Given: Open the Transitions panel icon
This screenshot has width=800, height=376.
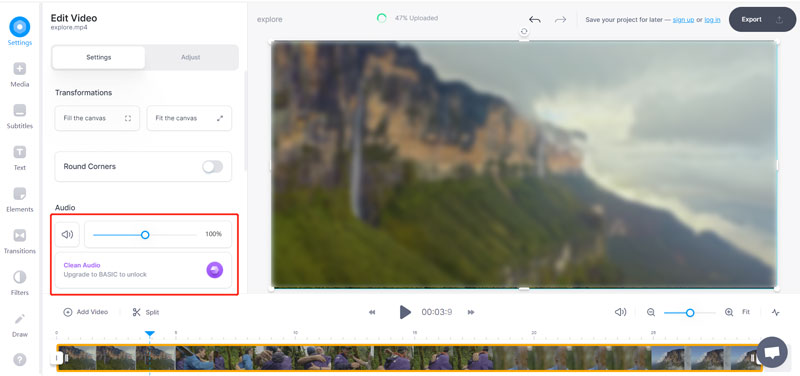Looking at the screenshot, I should point(19,235).
